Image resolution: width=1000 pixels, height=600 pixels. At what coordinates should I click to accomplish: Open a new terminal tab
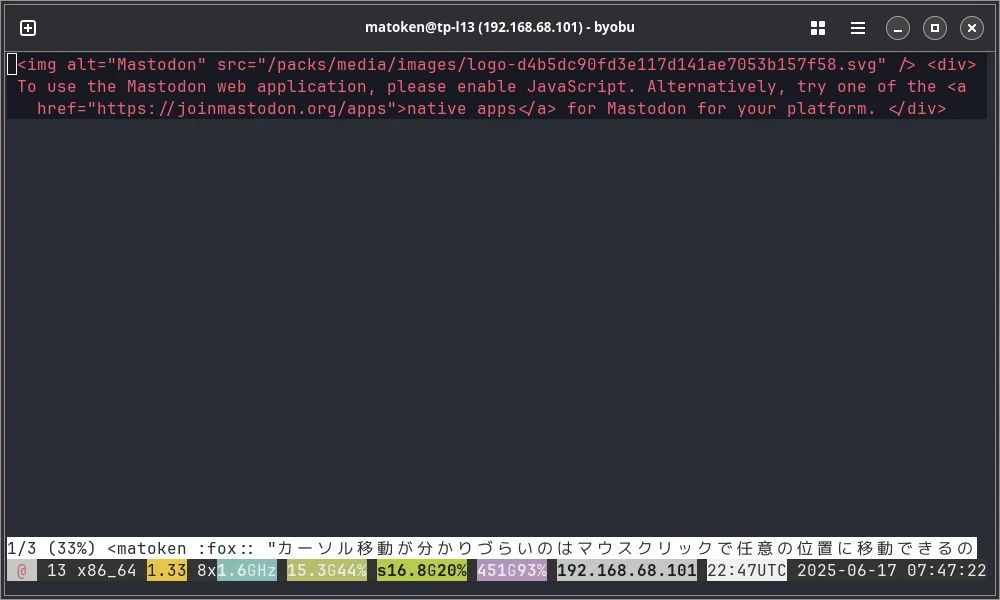[x=28, y=28]
